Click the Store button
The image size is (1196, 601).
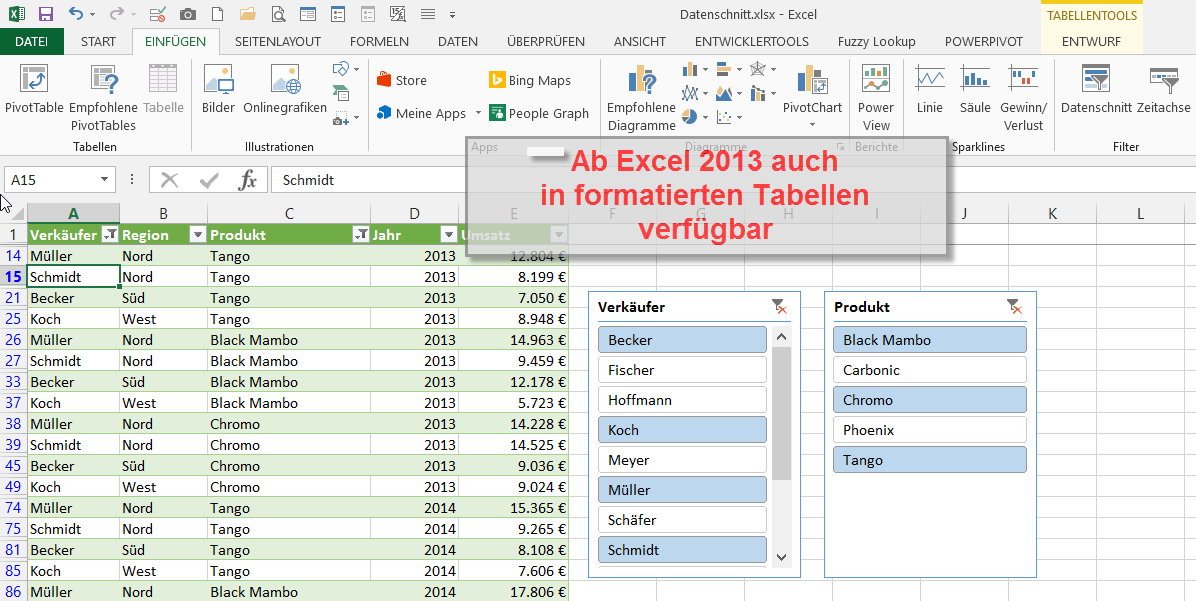coord(402,81)
